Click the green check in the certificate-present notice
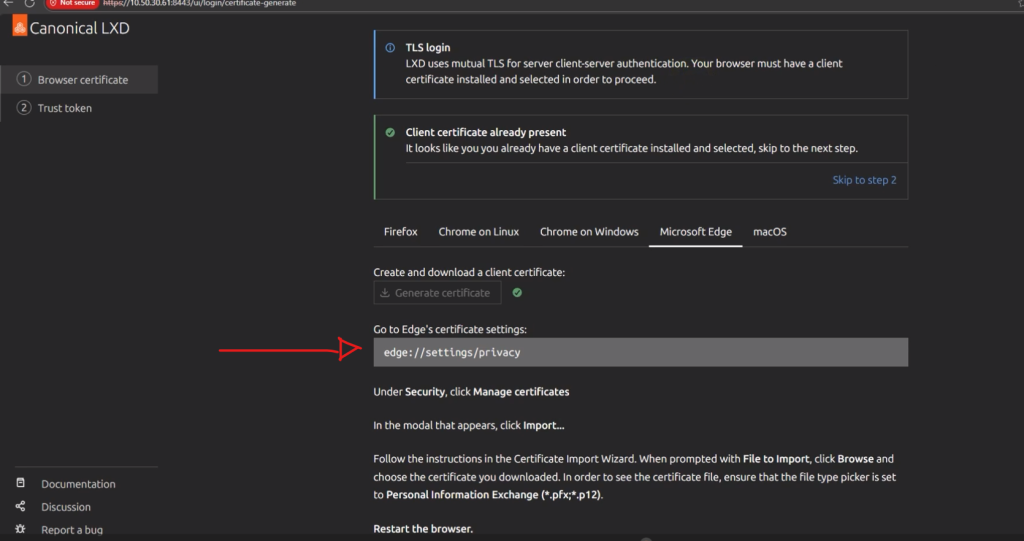Screen dimensions: 1024x541 (389, 132)
